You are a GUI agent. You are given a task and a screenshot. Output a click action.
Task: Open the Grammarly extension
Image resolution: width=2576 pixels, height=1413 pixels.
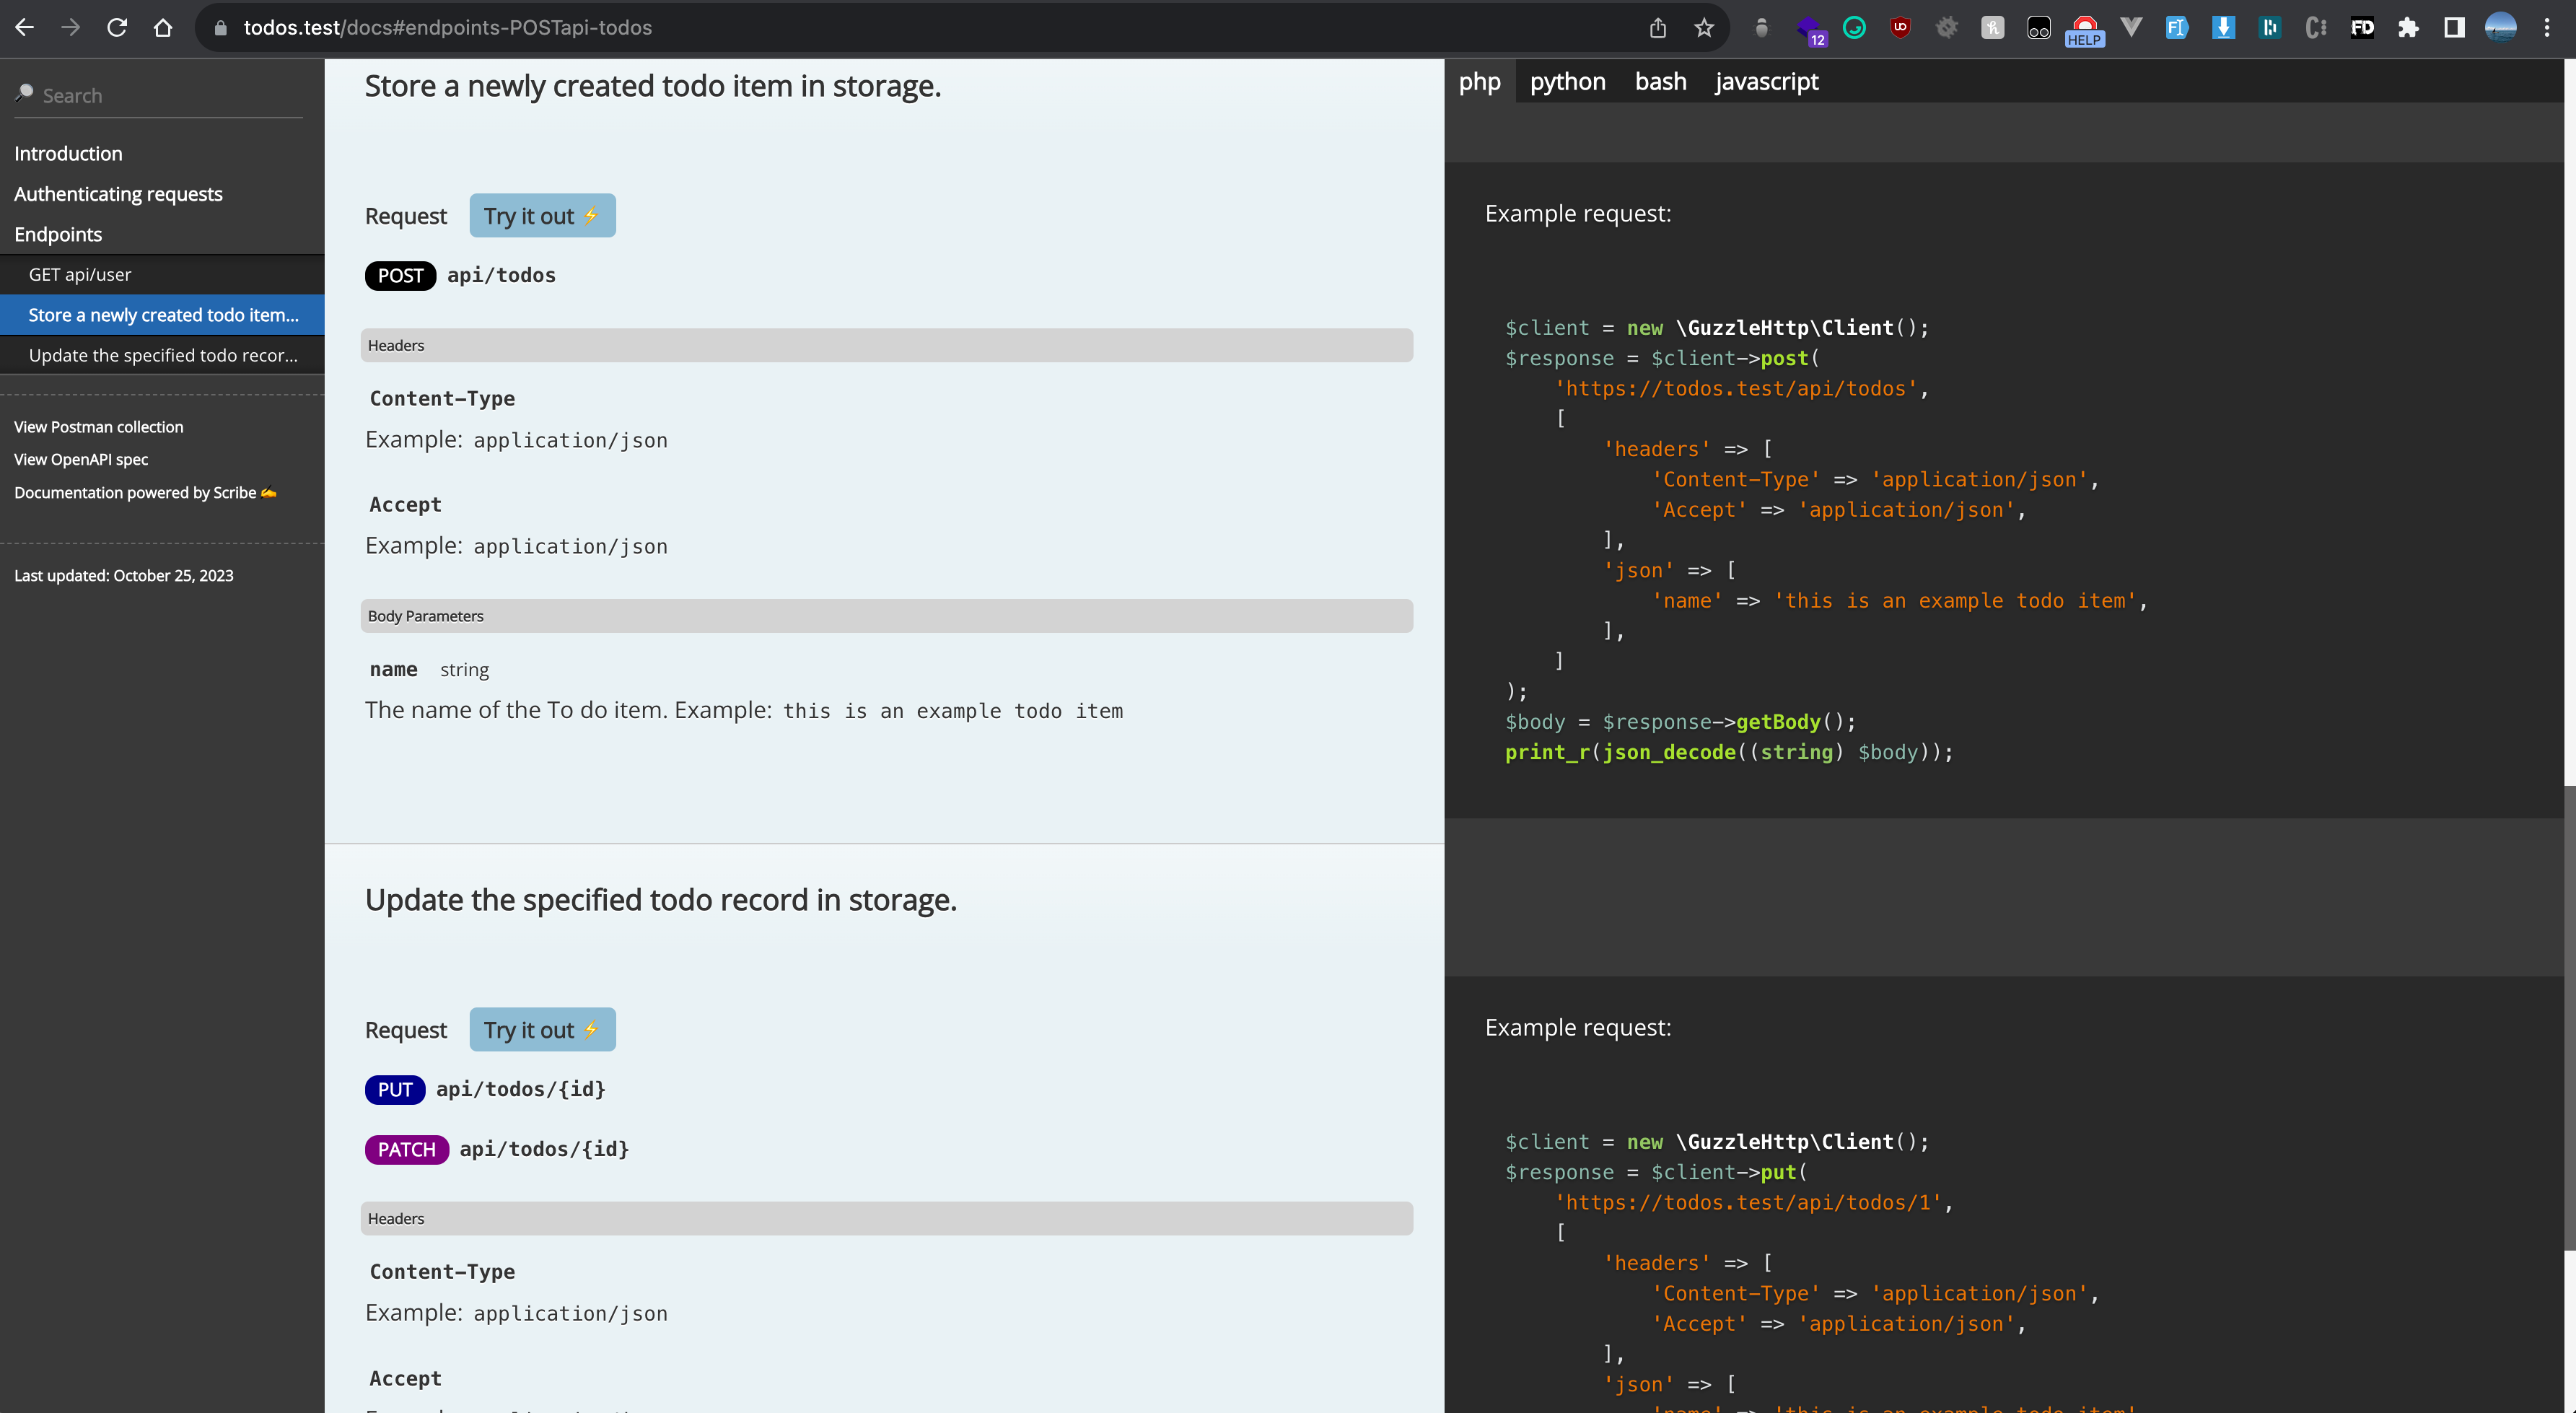click(1855, 27)
